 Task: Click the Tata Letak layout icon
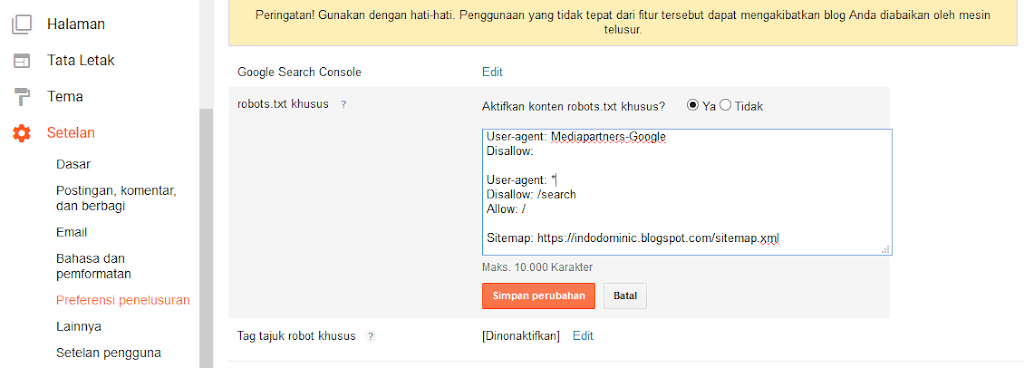(22, 61)
